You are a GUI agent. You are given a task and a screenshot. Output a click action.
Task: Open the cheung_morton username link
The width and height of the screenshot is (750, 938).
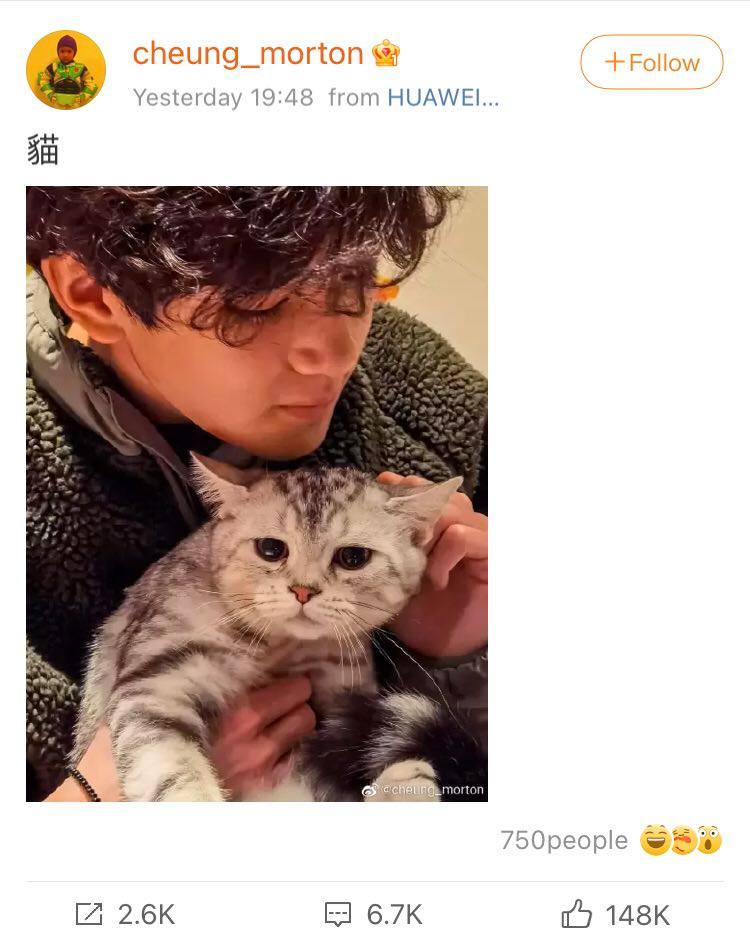(x=248, y=54)
